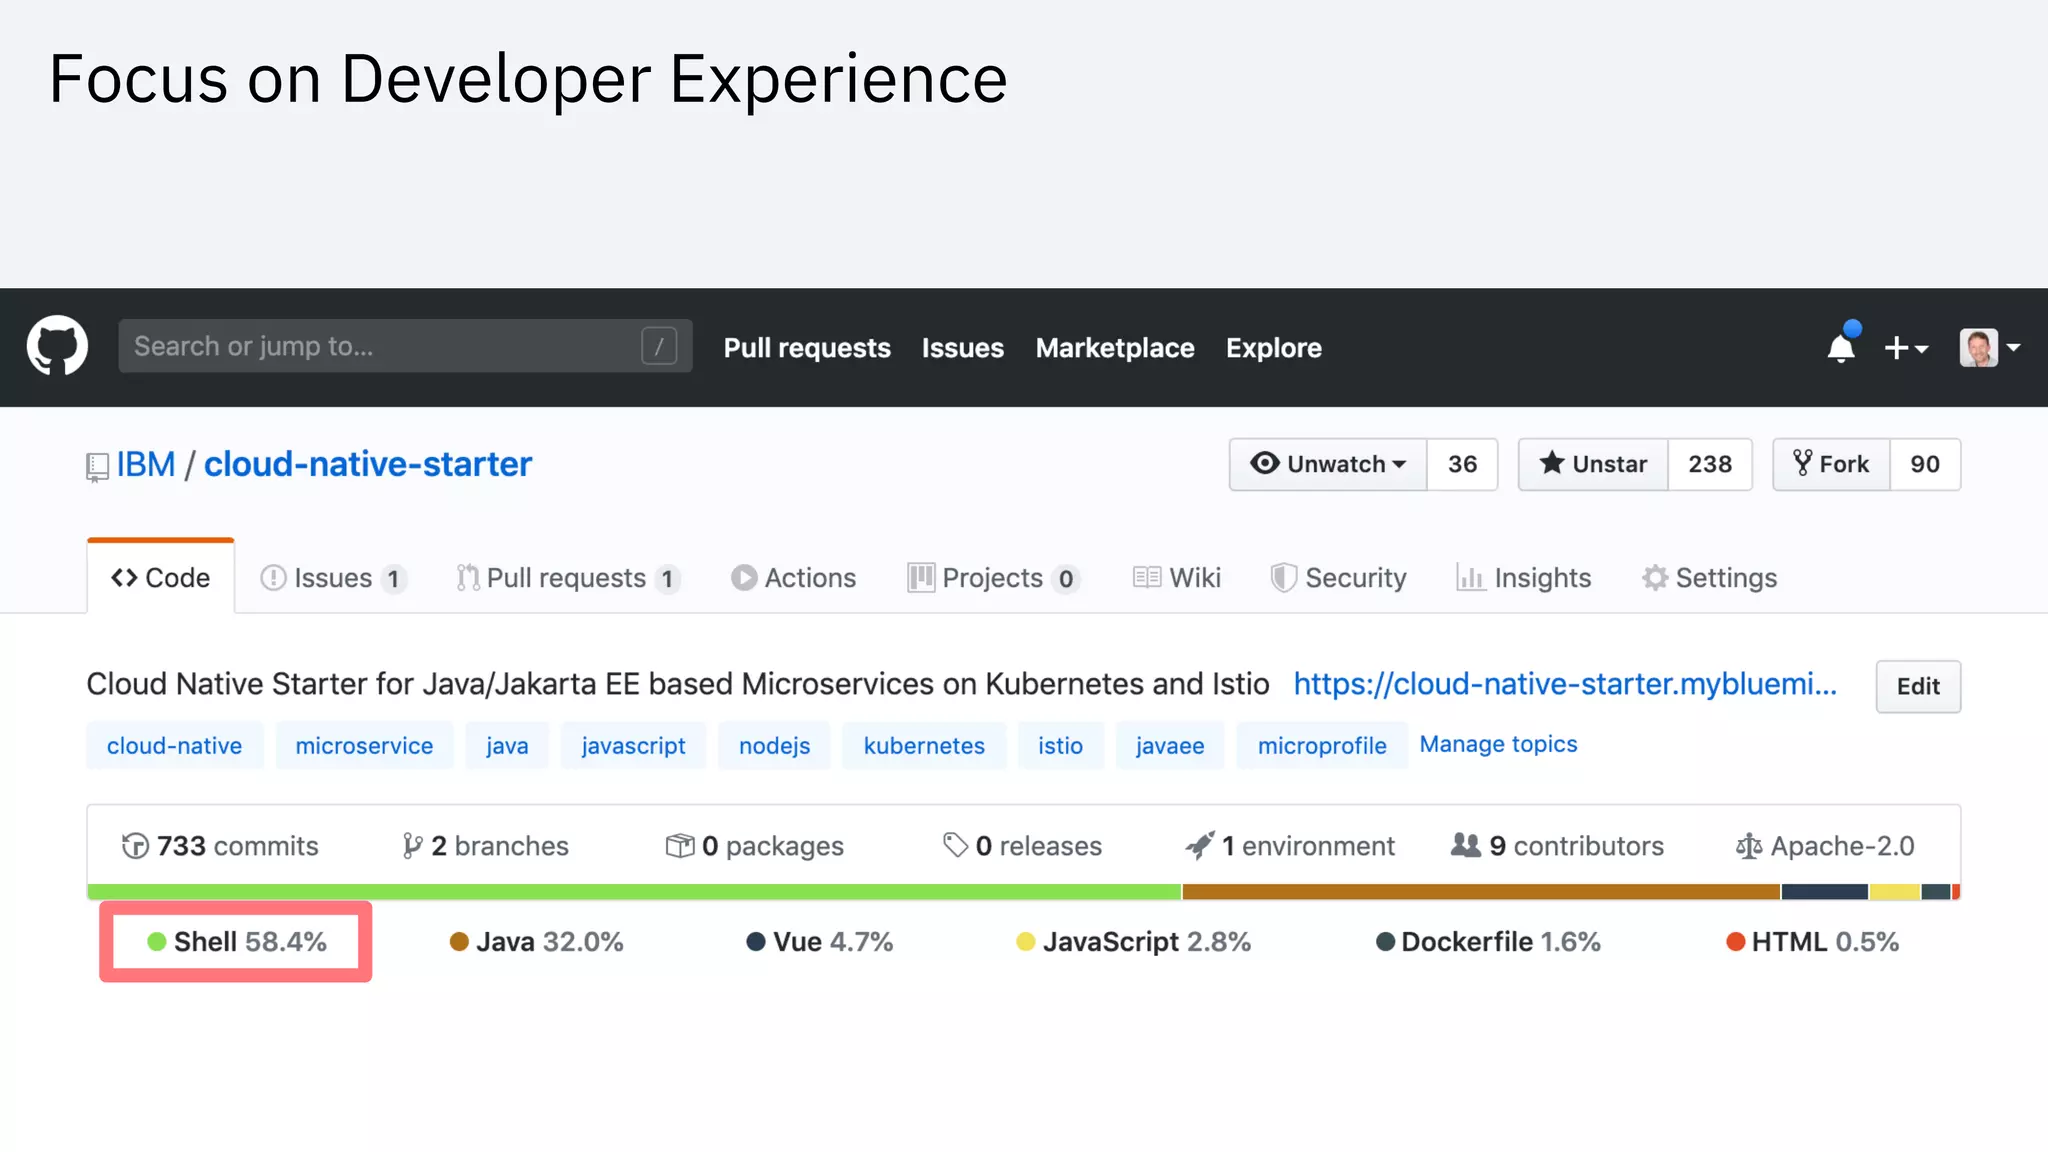Open the Insights tab
2048x1152 pixels.
pyautogui.click(x=1523, y=578)
